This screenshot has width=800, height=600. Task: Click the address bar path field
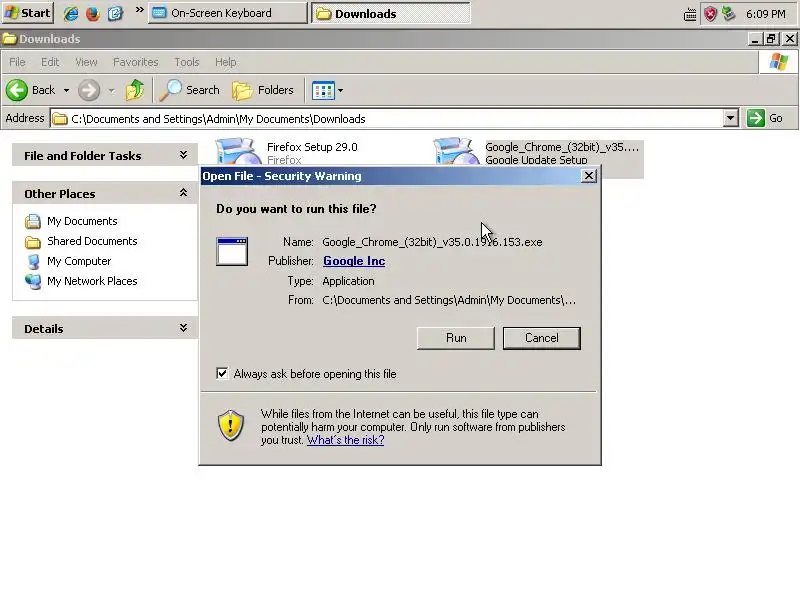388,119
